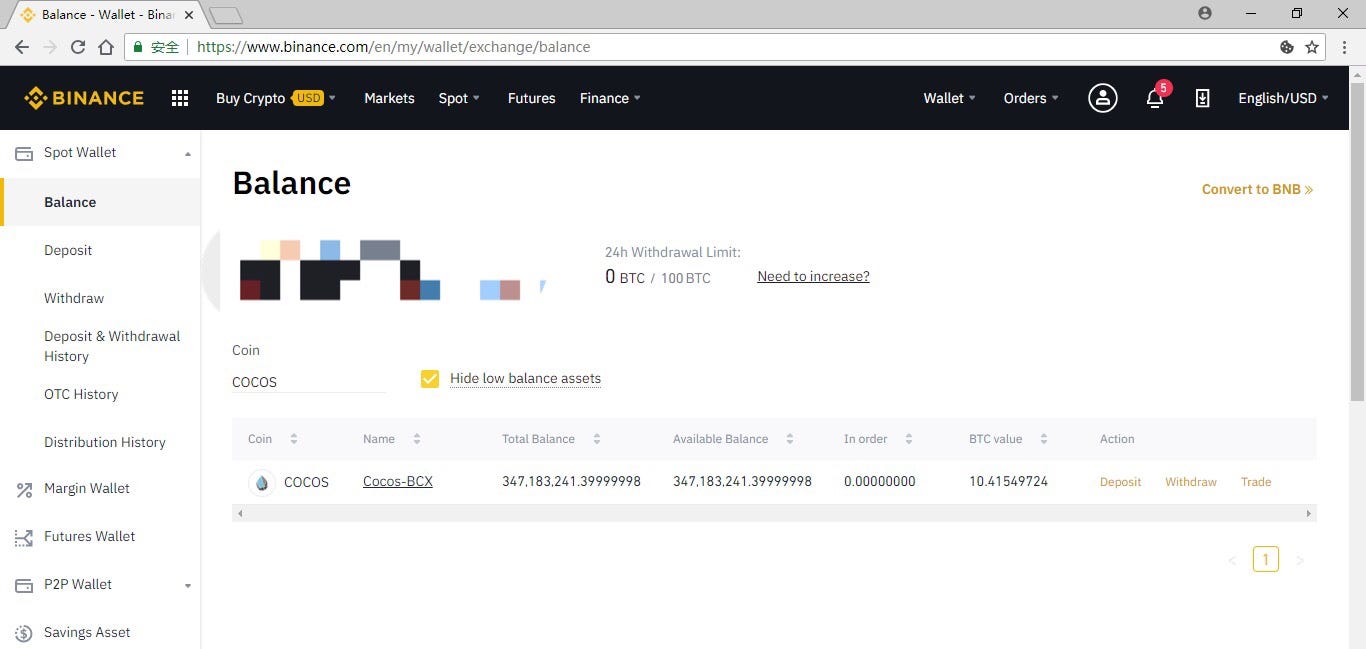Open the user account profile icon
Viewport: 1366px width, 649px height.
[x=1103, y=98]
